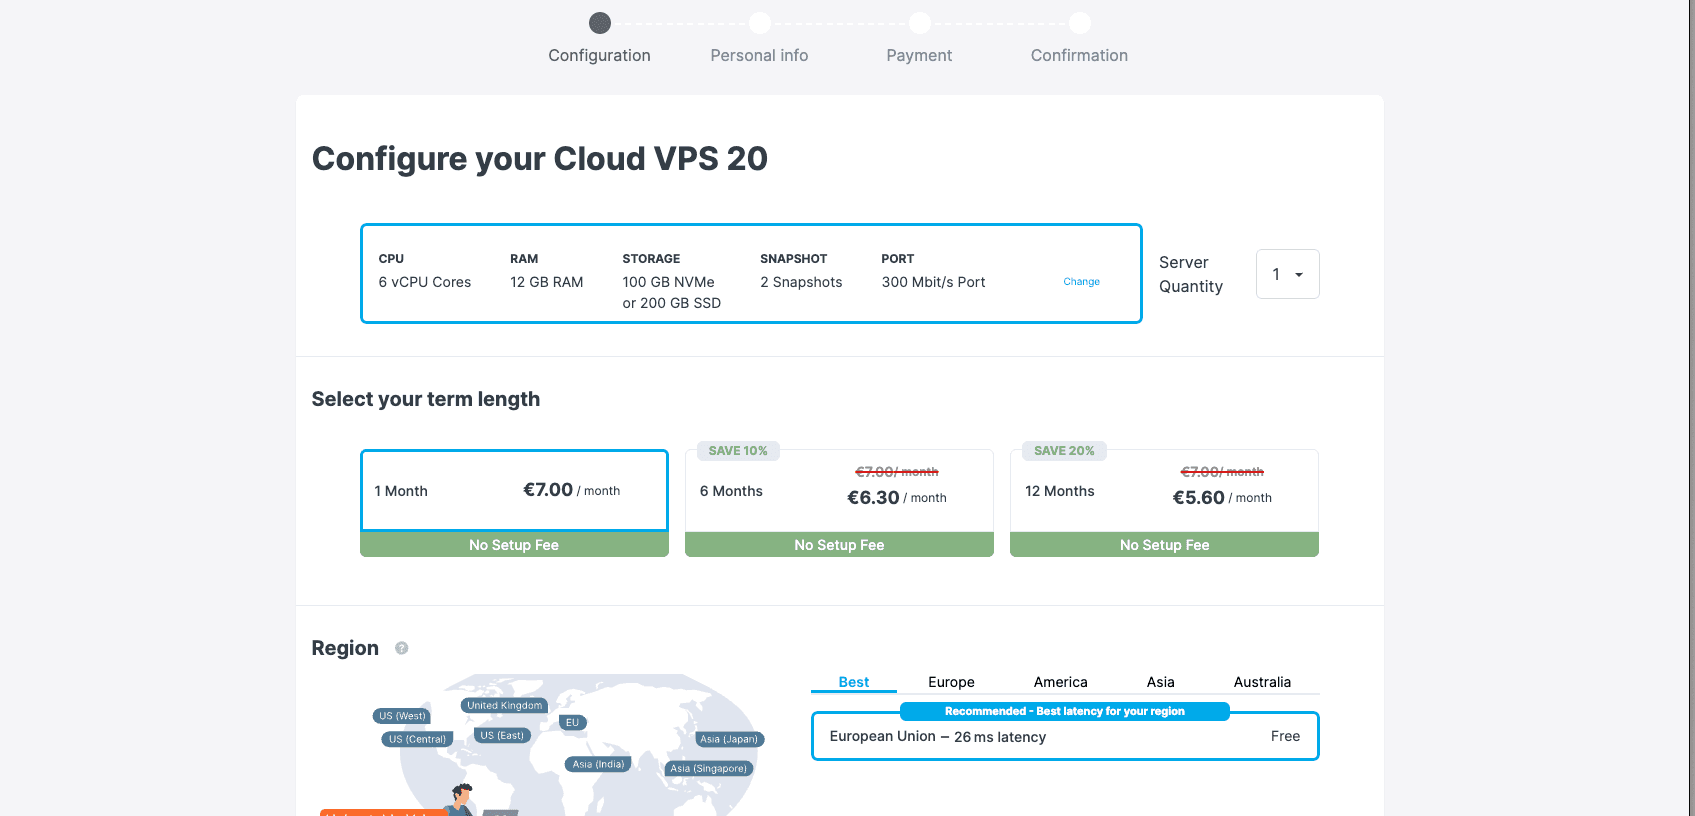Viewport: 1695px width, 816px height.
Task: Select the 12 Months term at €5.60 monthly
Action: coord(1163,490)
